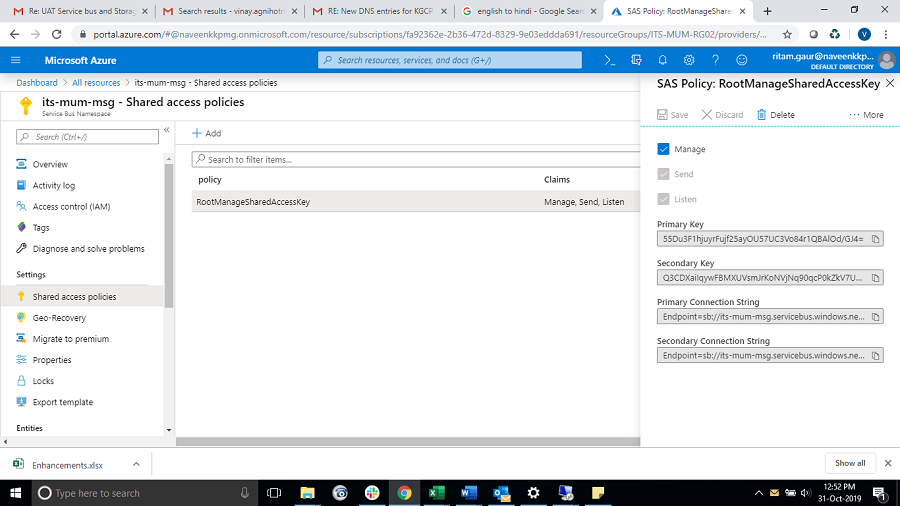Open the Chrome three-dot menu

[886, 34]
